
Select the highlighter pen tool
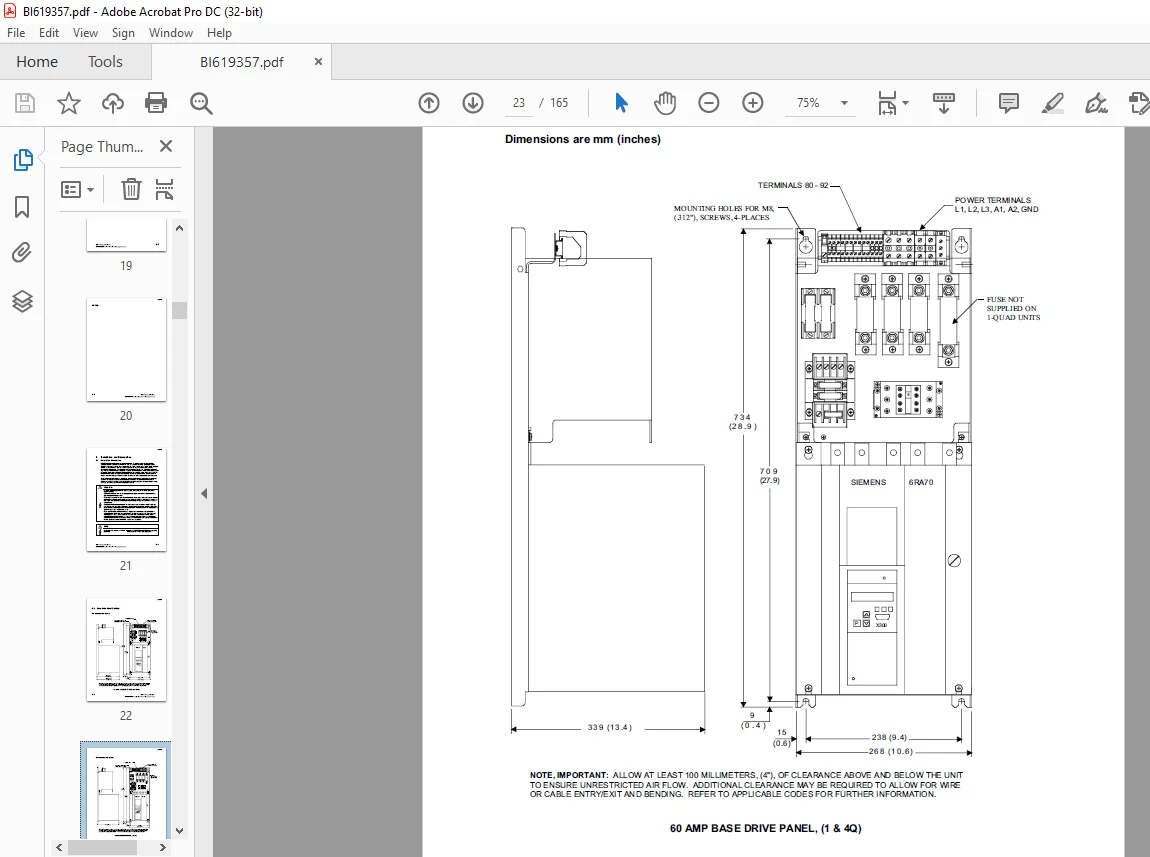[1052, 103]
